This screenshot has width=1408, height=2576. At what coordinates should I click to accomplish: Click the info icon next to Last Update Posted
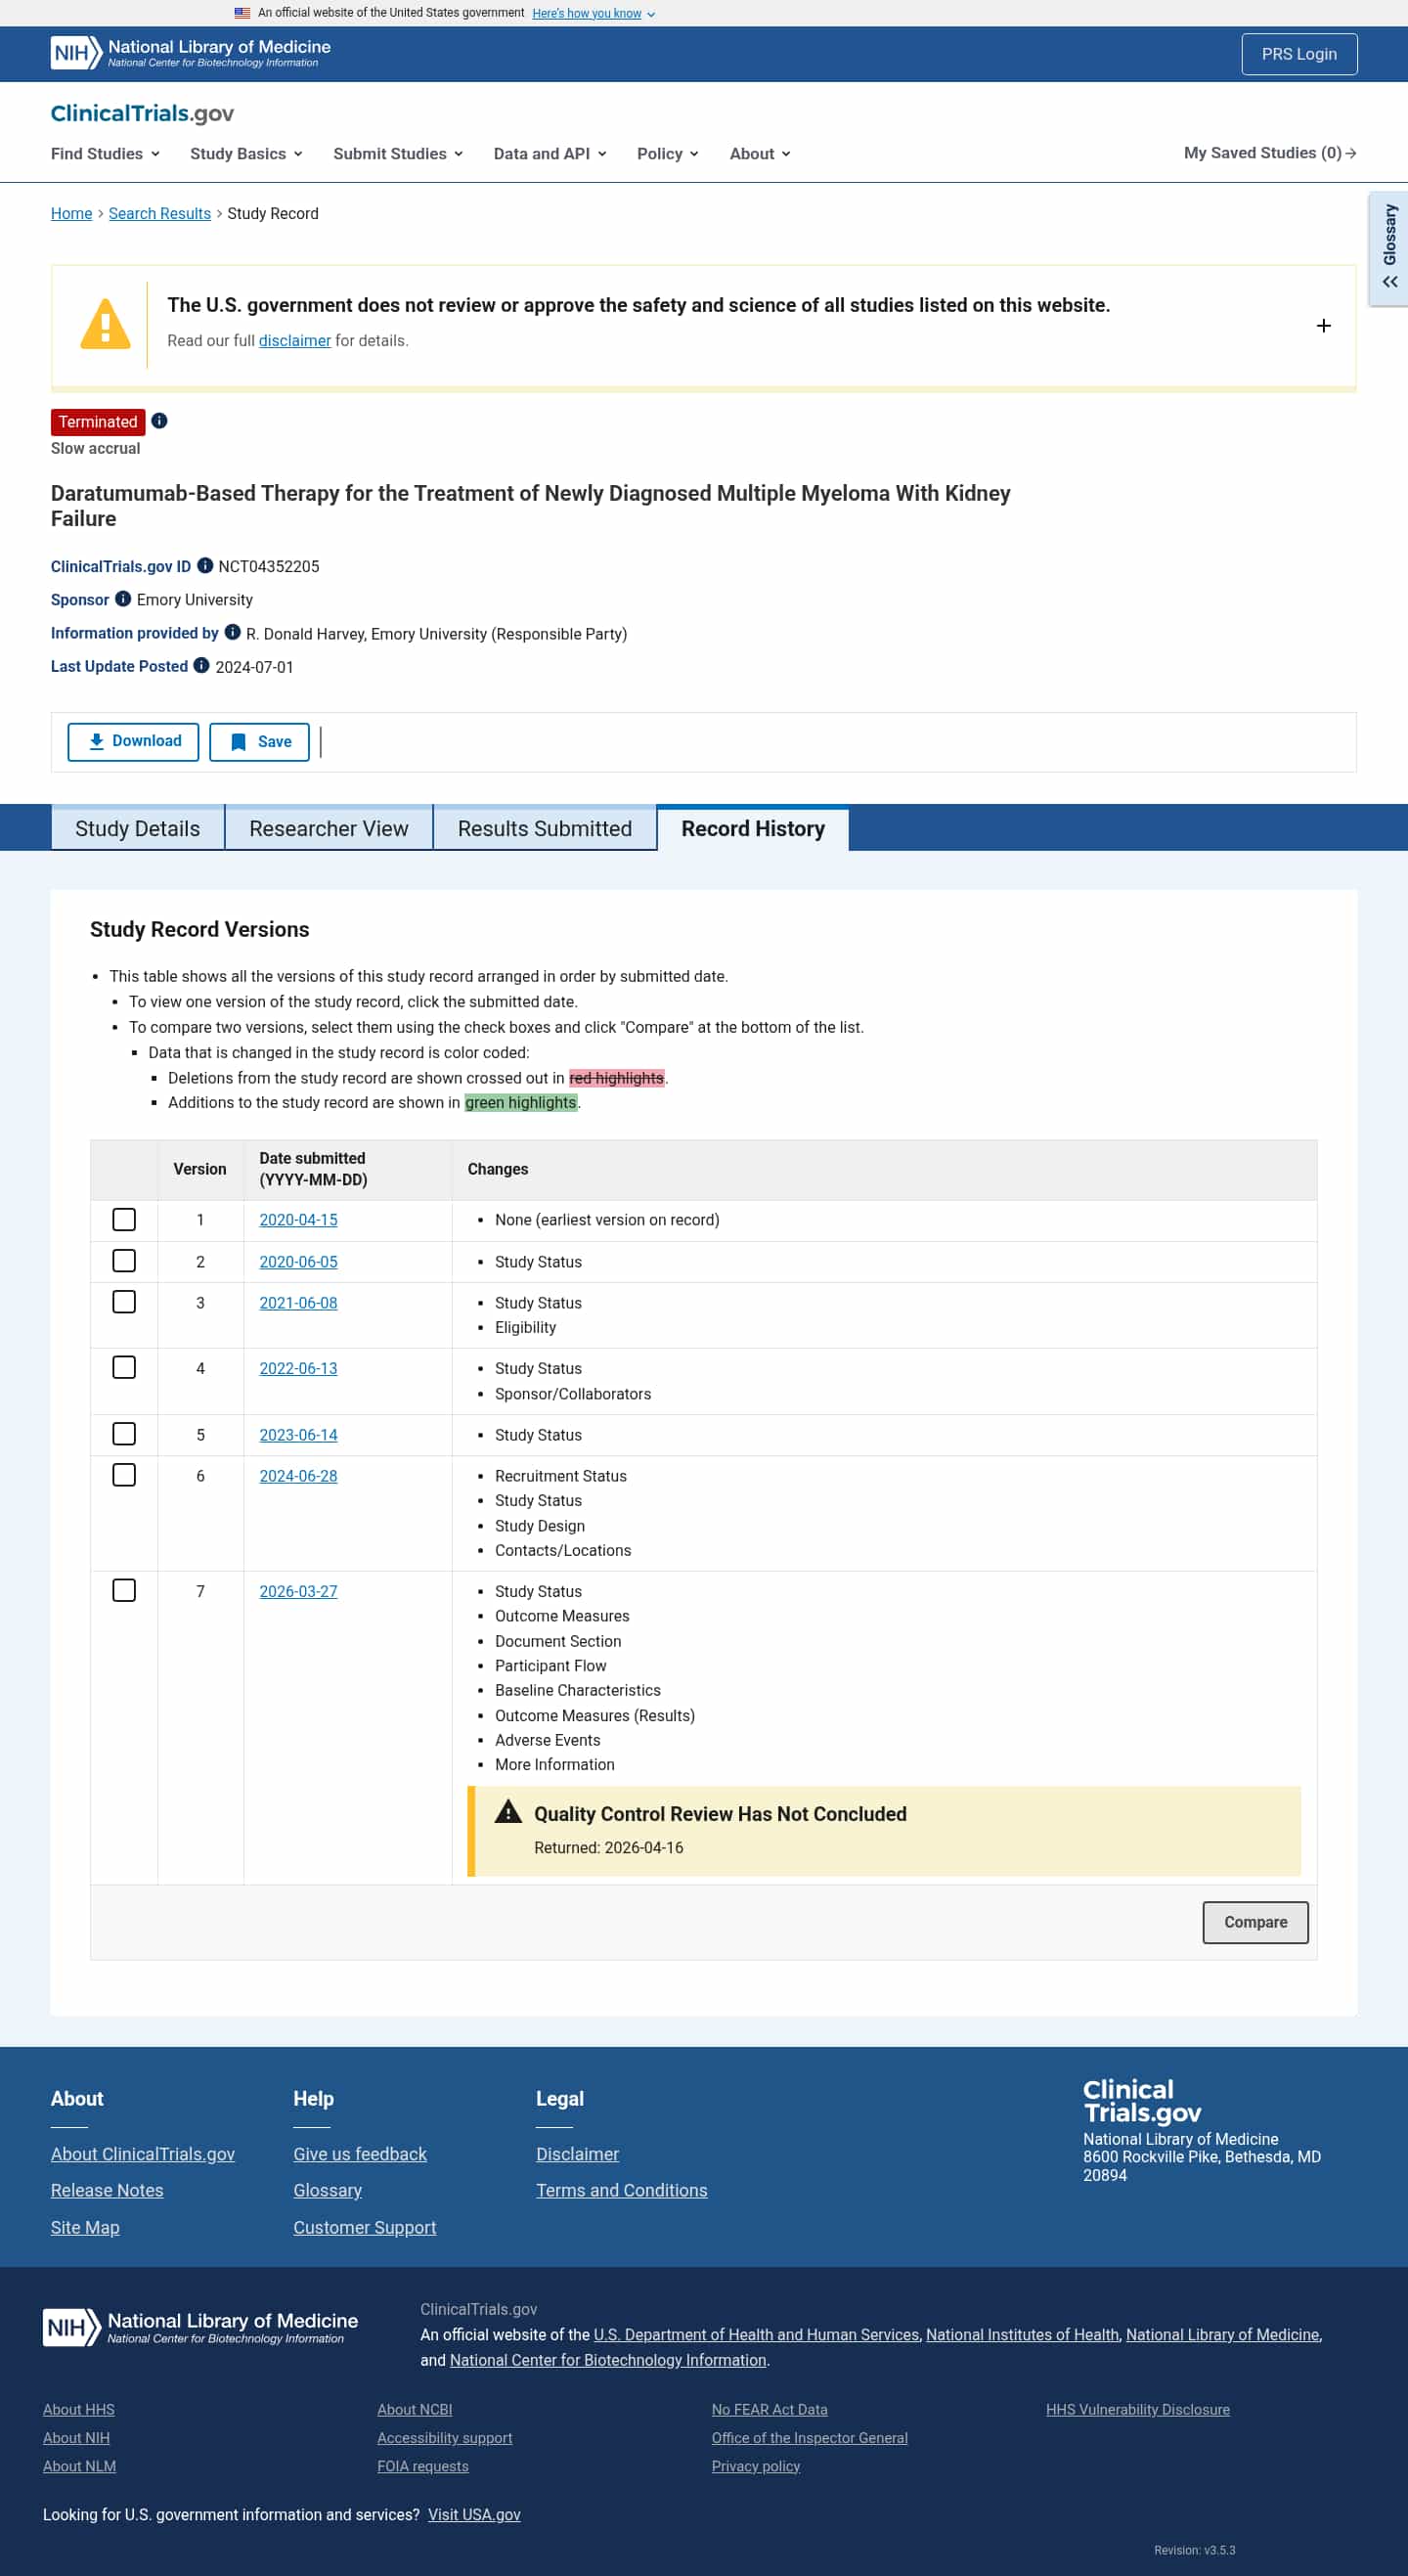[201, 665]
